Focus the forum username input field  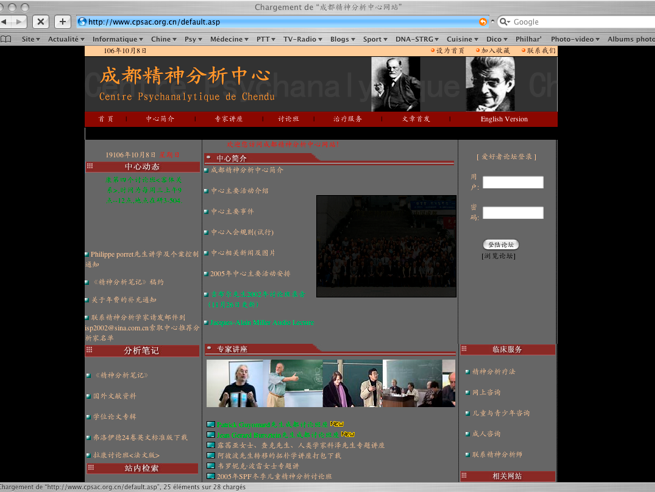[x=513, y=183]
